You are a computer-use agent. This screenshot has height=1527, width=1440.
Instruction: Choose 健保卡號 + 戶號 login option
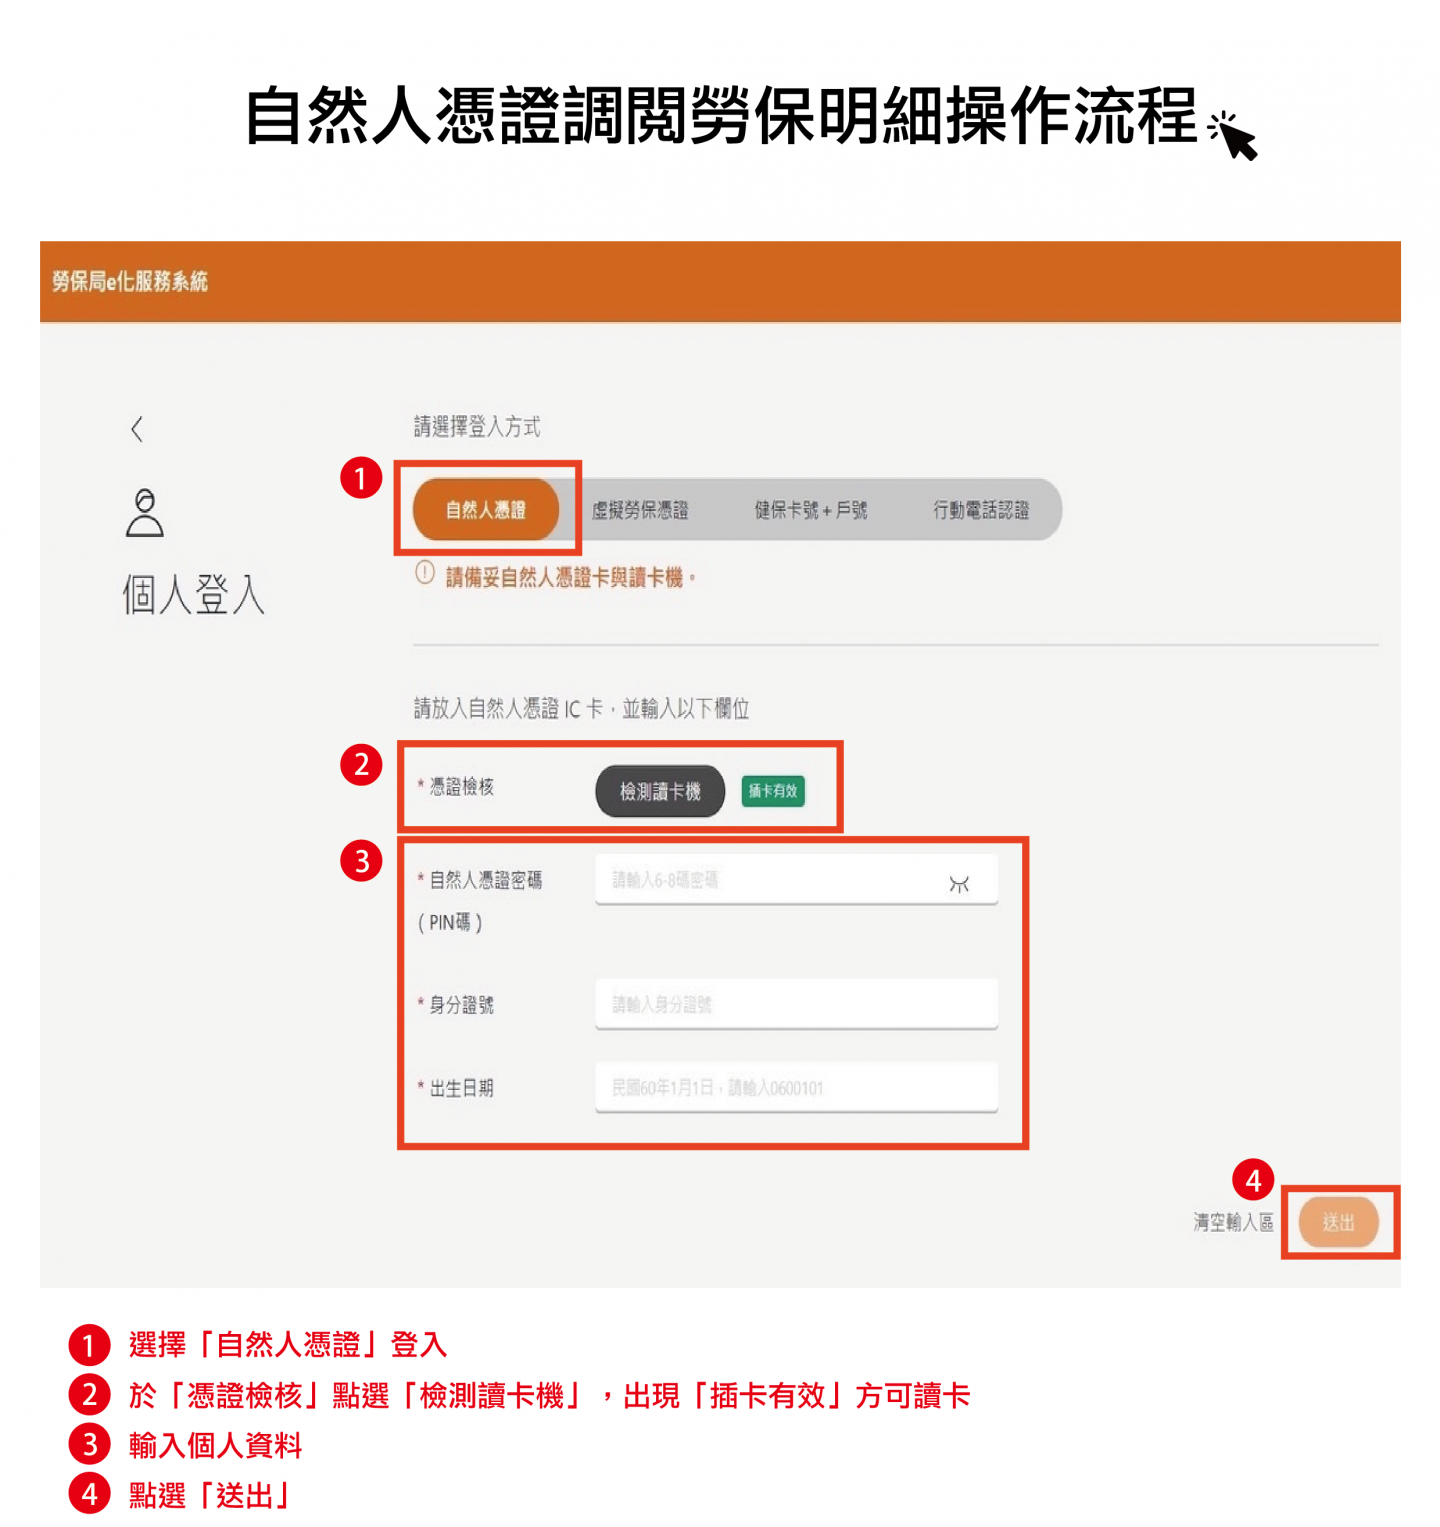tap(811, 511)
